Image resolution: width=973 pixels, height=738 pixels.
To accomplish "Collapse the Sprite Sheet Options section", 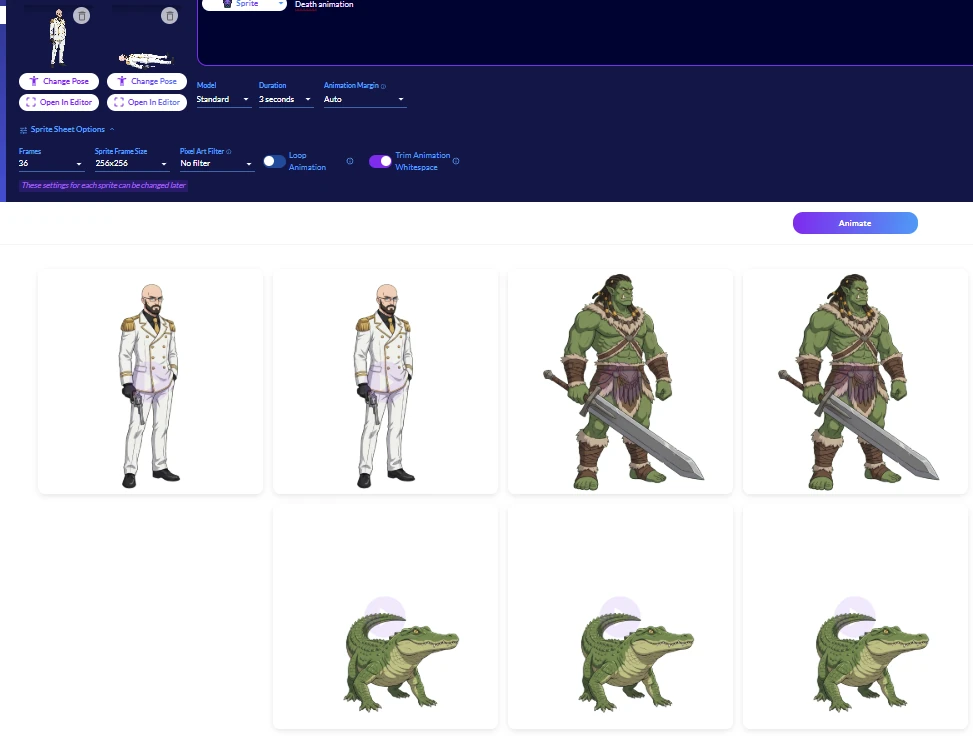I will pos(112,129).
